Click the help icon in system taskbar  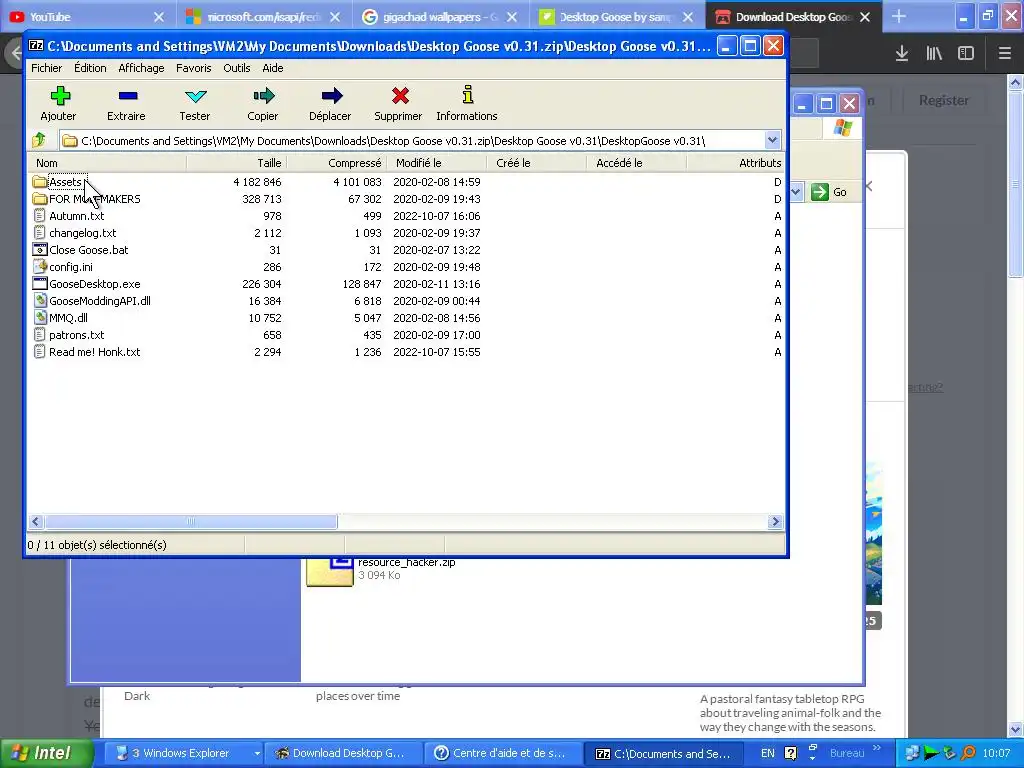click(790, 753)
